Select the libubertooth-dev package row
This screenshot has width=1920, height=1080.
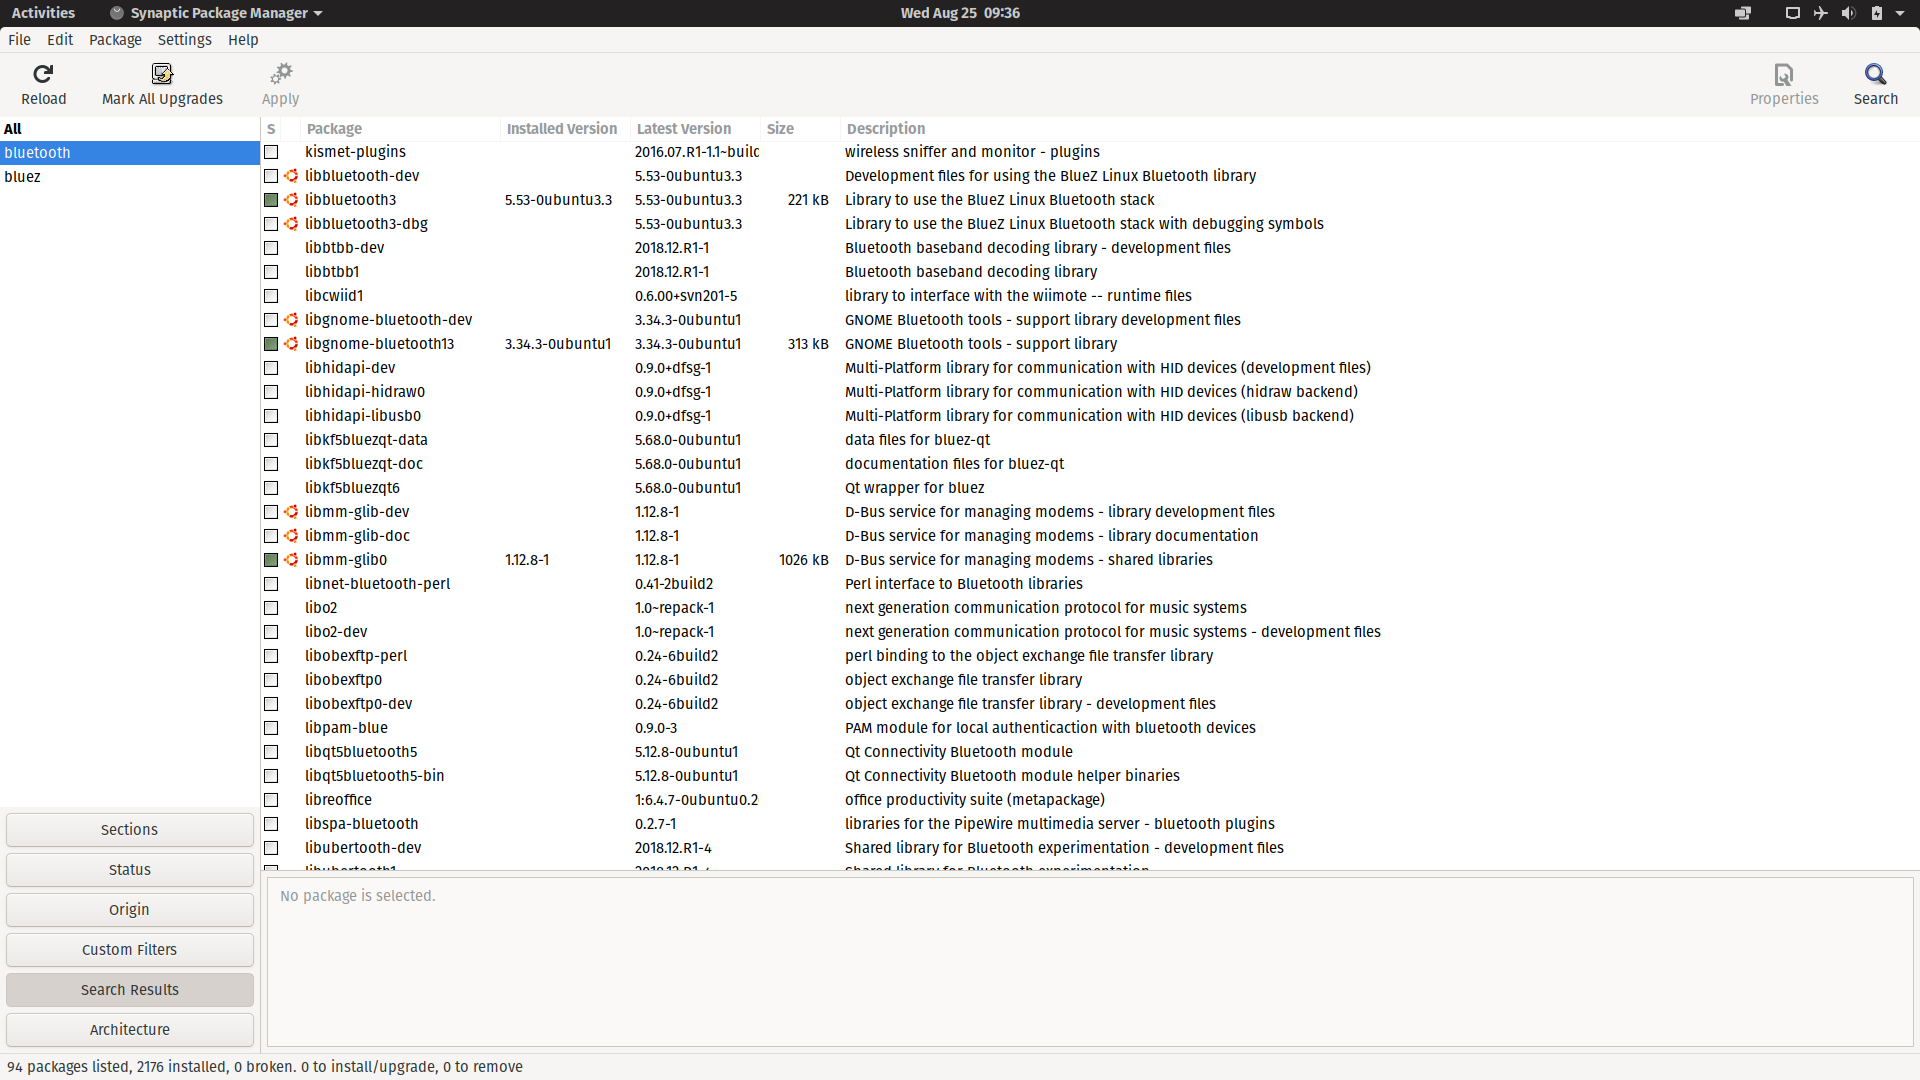point(1090,848)
